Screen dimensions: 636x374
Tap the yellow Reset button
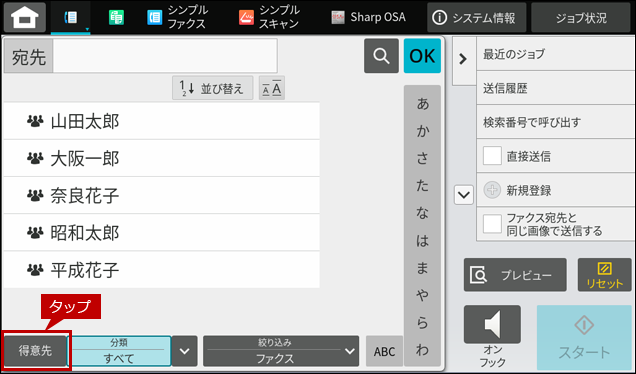(x=604, y=275)
